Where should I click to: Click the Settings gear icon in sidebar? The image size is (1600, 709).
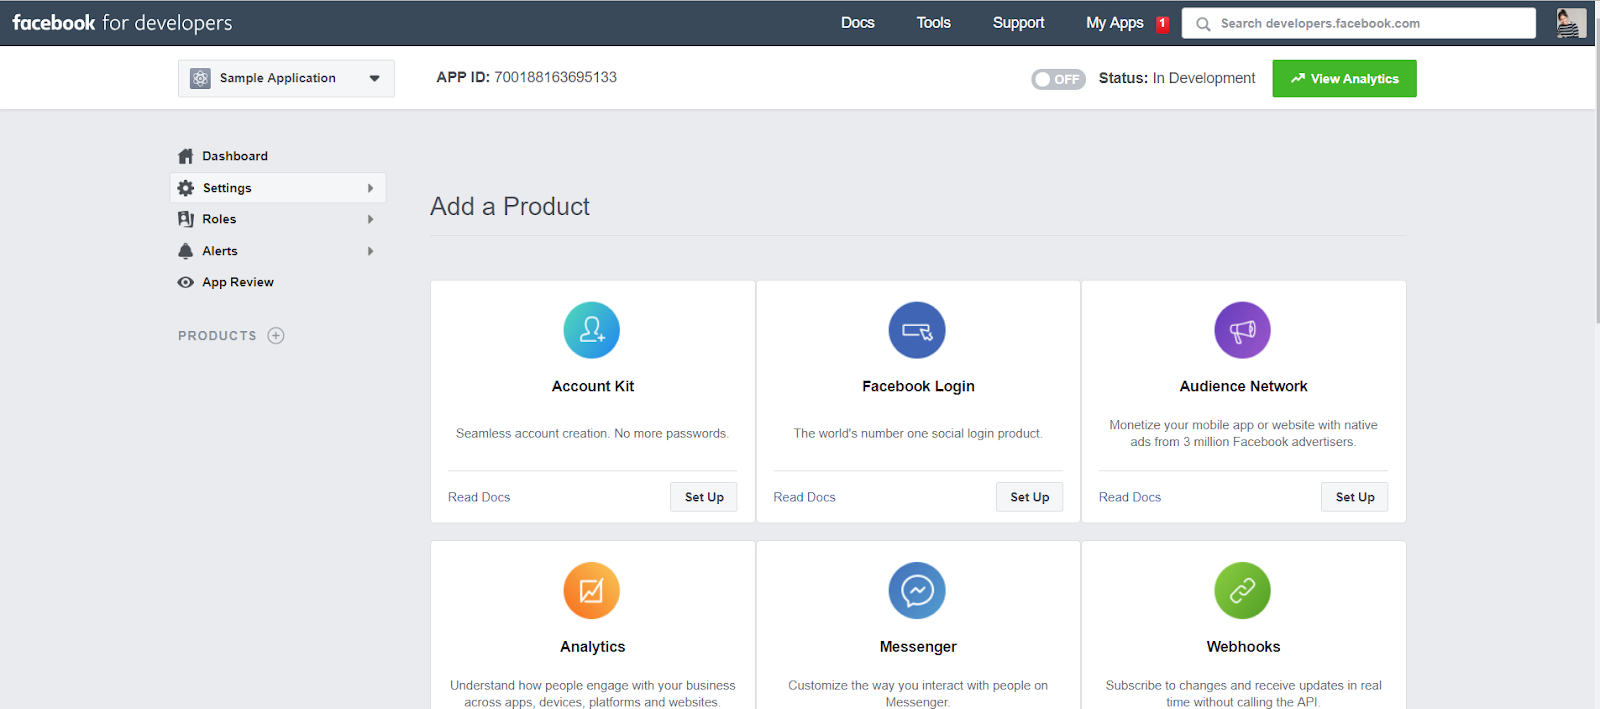[186, 188]
